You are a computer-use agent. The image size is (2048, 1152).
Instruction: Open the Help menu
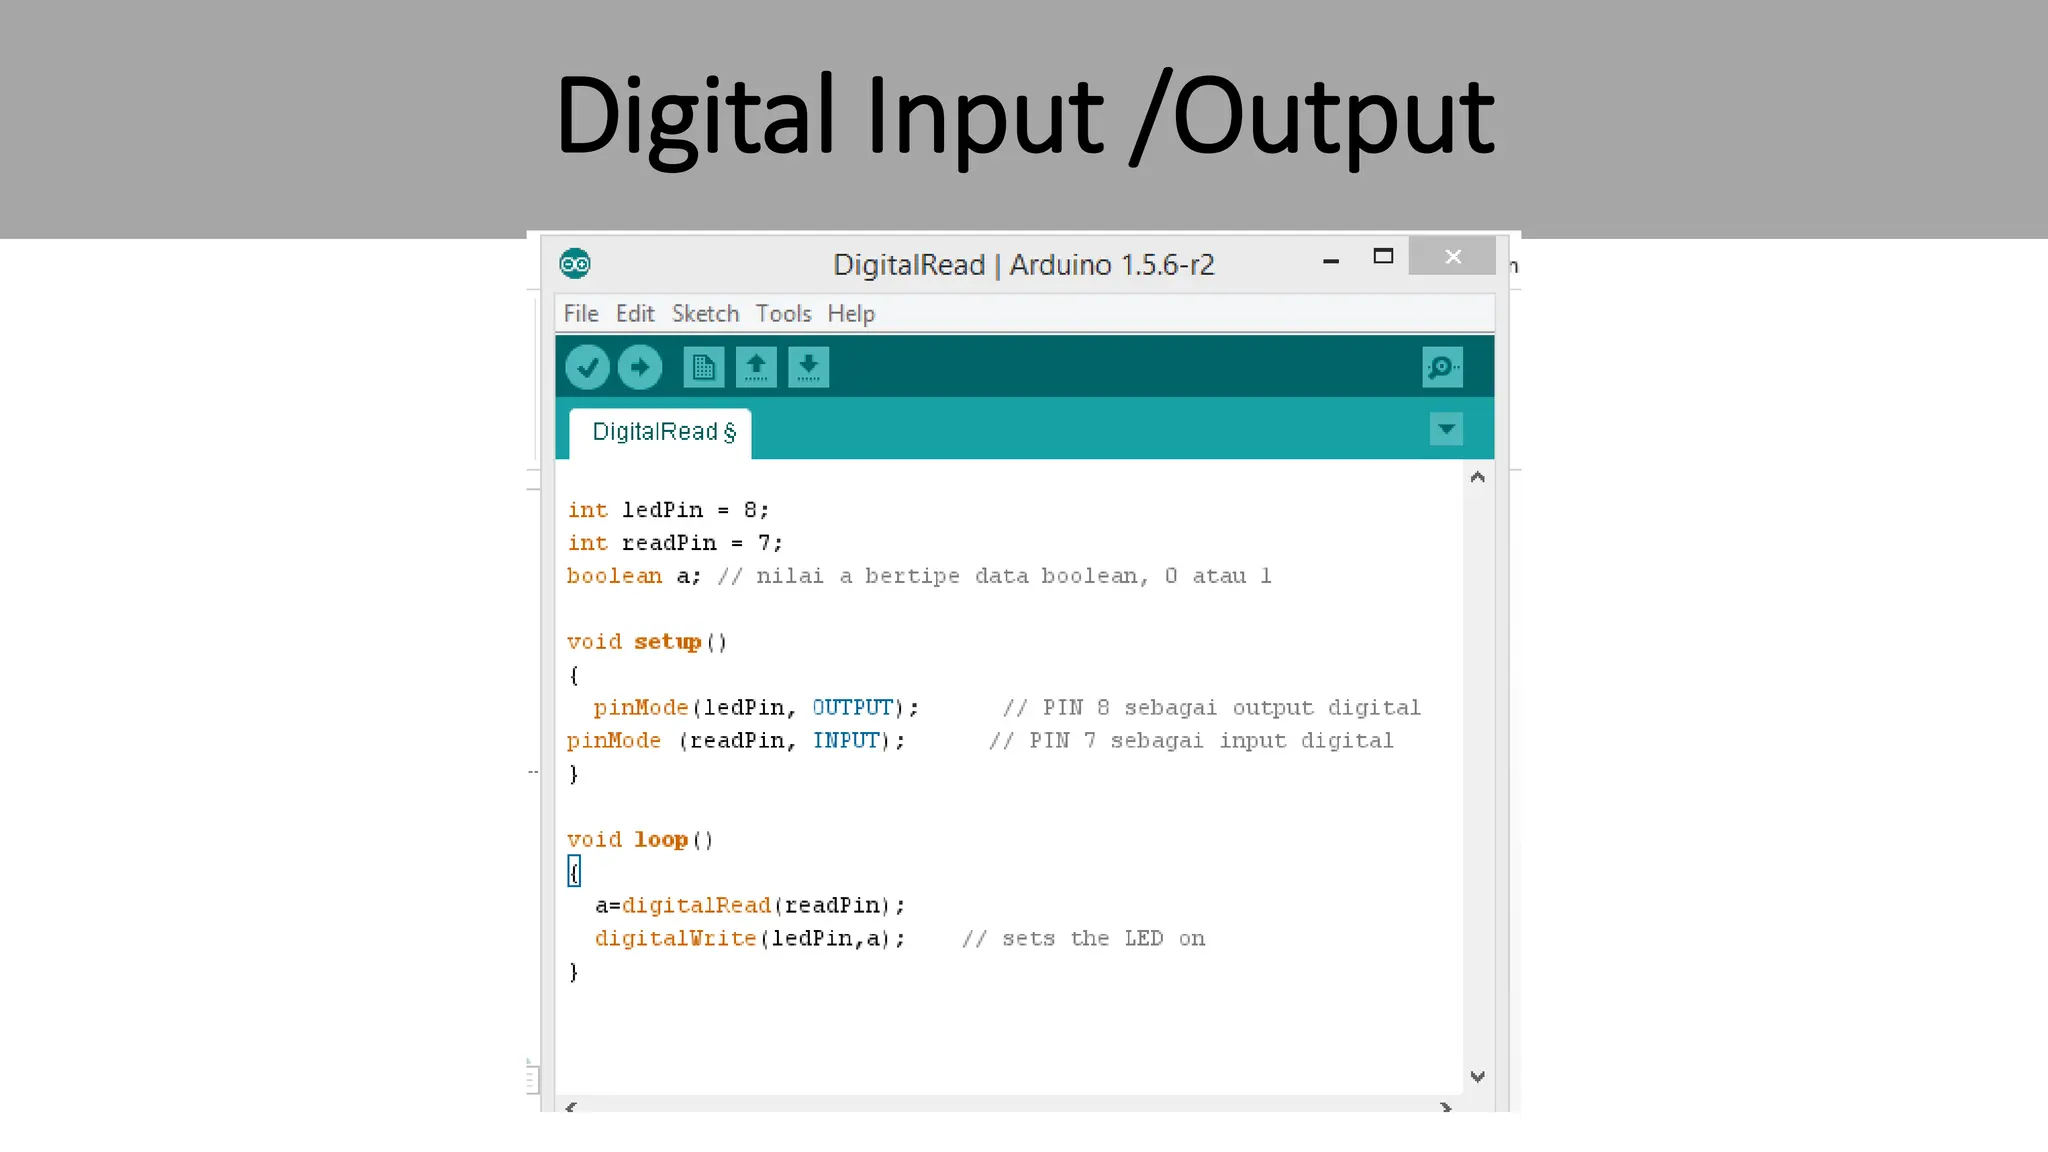tap(851, 314)
